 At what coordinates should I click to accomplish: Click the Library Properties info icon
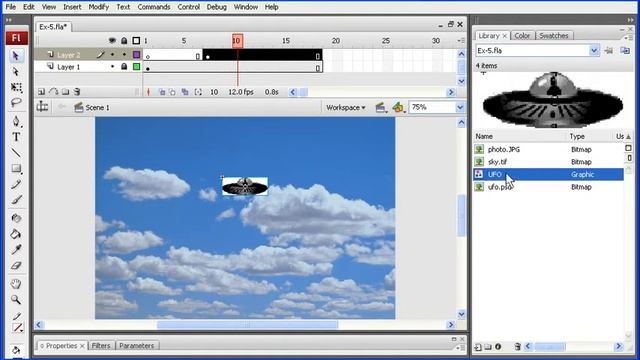[498, 347]
